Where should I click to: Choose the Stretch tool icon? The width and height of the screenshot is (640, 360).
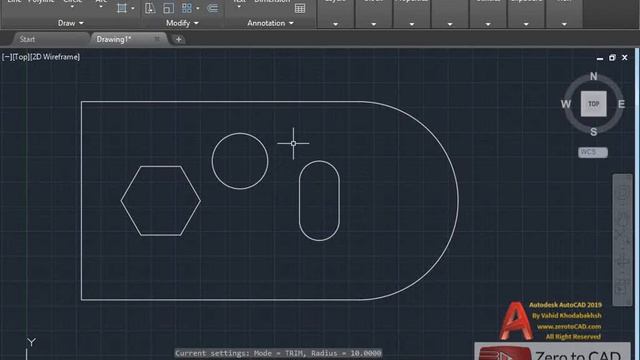tap(150, 8)
